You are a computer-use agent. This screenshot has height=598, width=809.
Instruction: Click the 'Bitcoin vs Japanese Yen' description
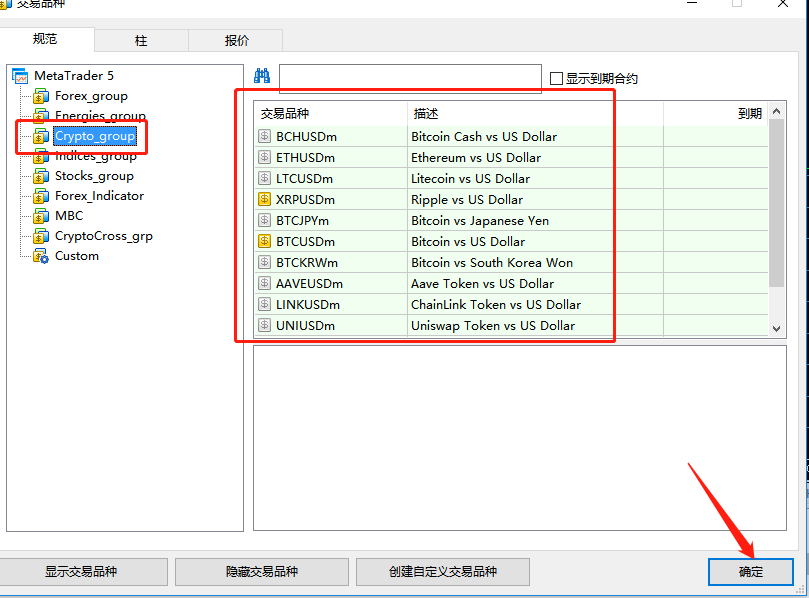pos(480,221)
